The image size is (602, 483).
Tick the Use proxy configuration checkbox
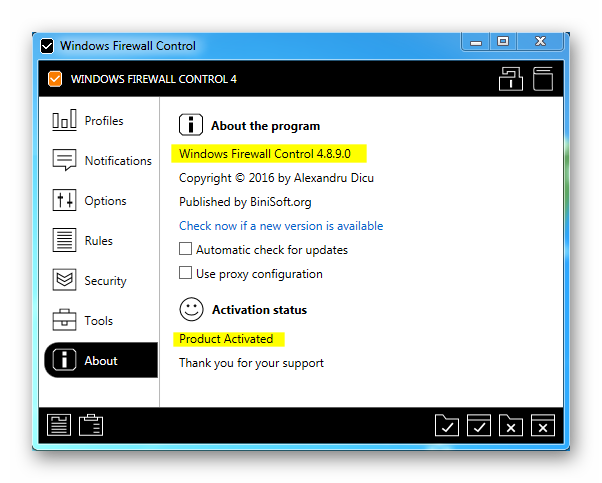coord(185,273)
